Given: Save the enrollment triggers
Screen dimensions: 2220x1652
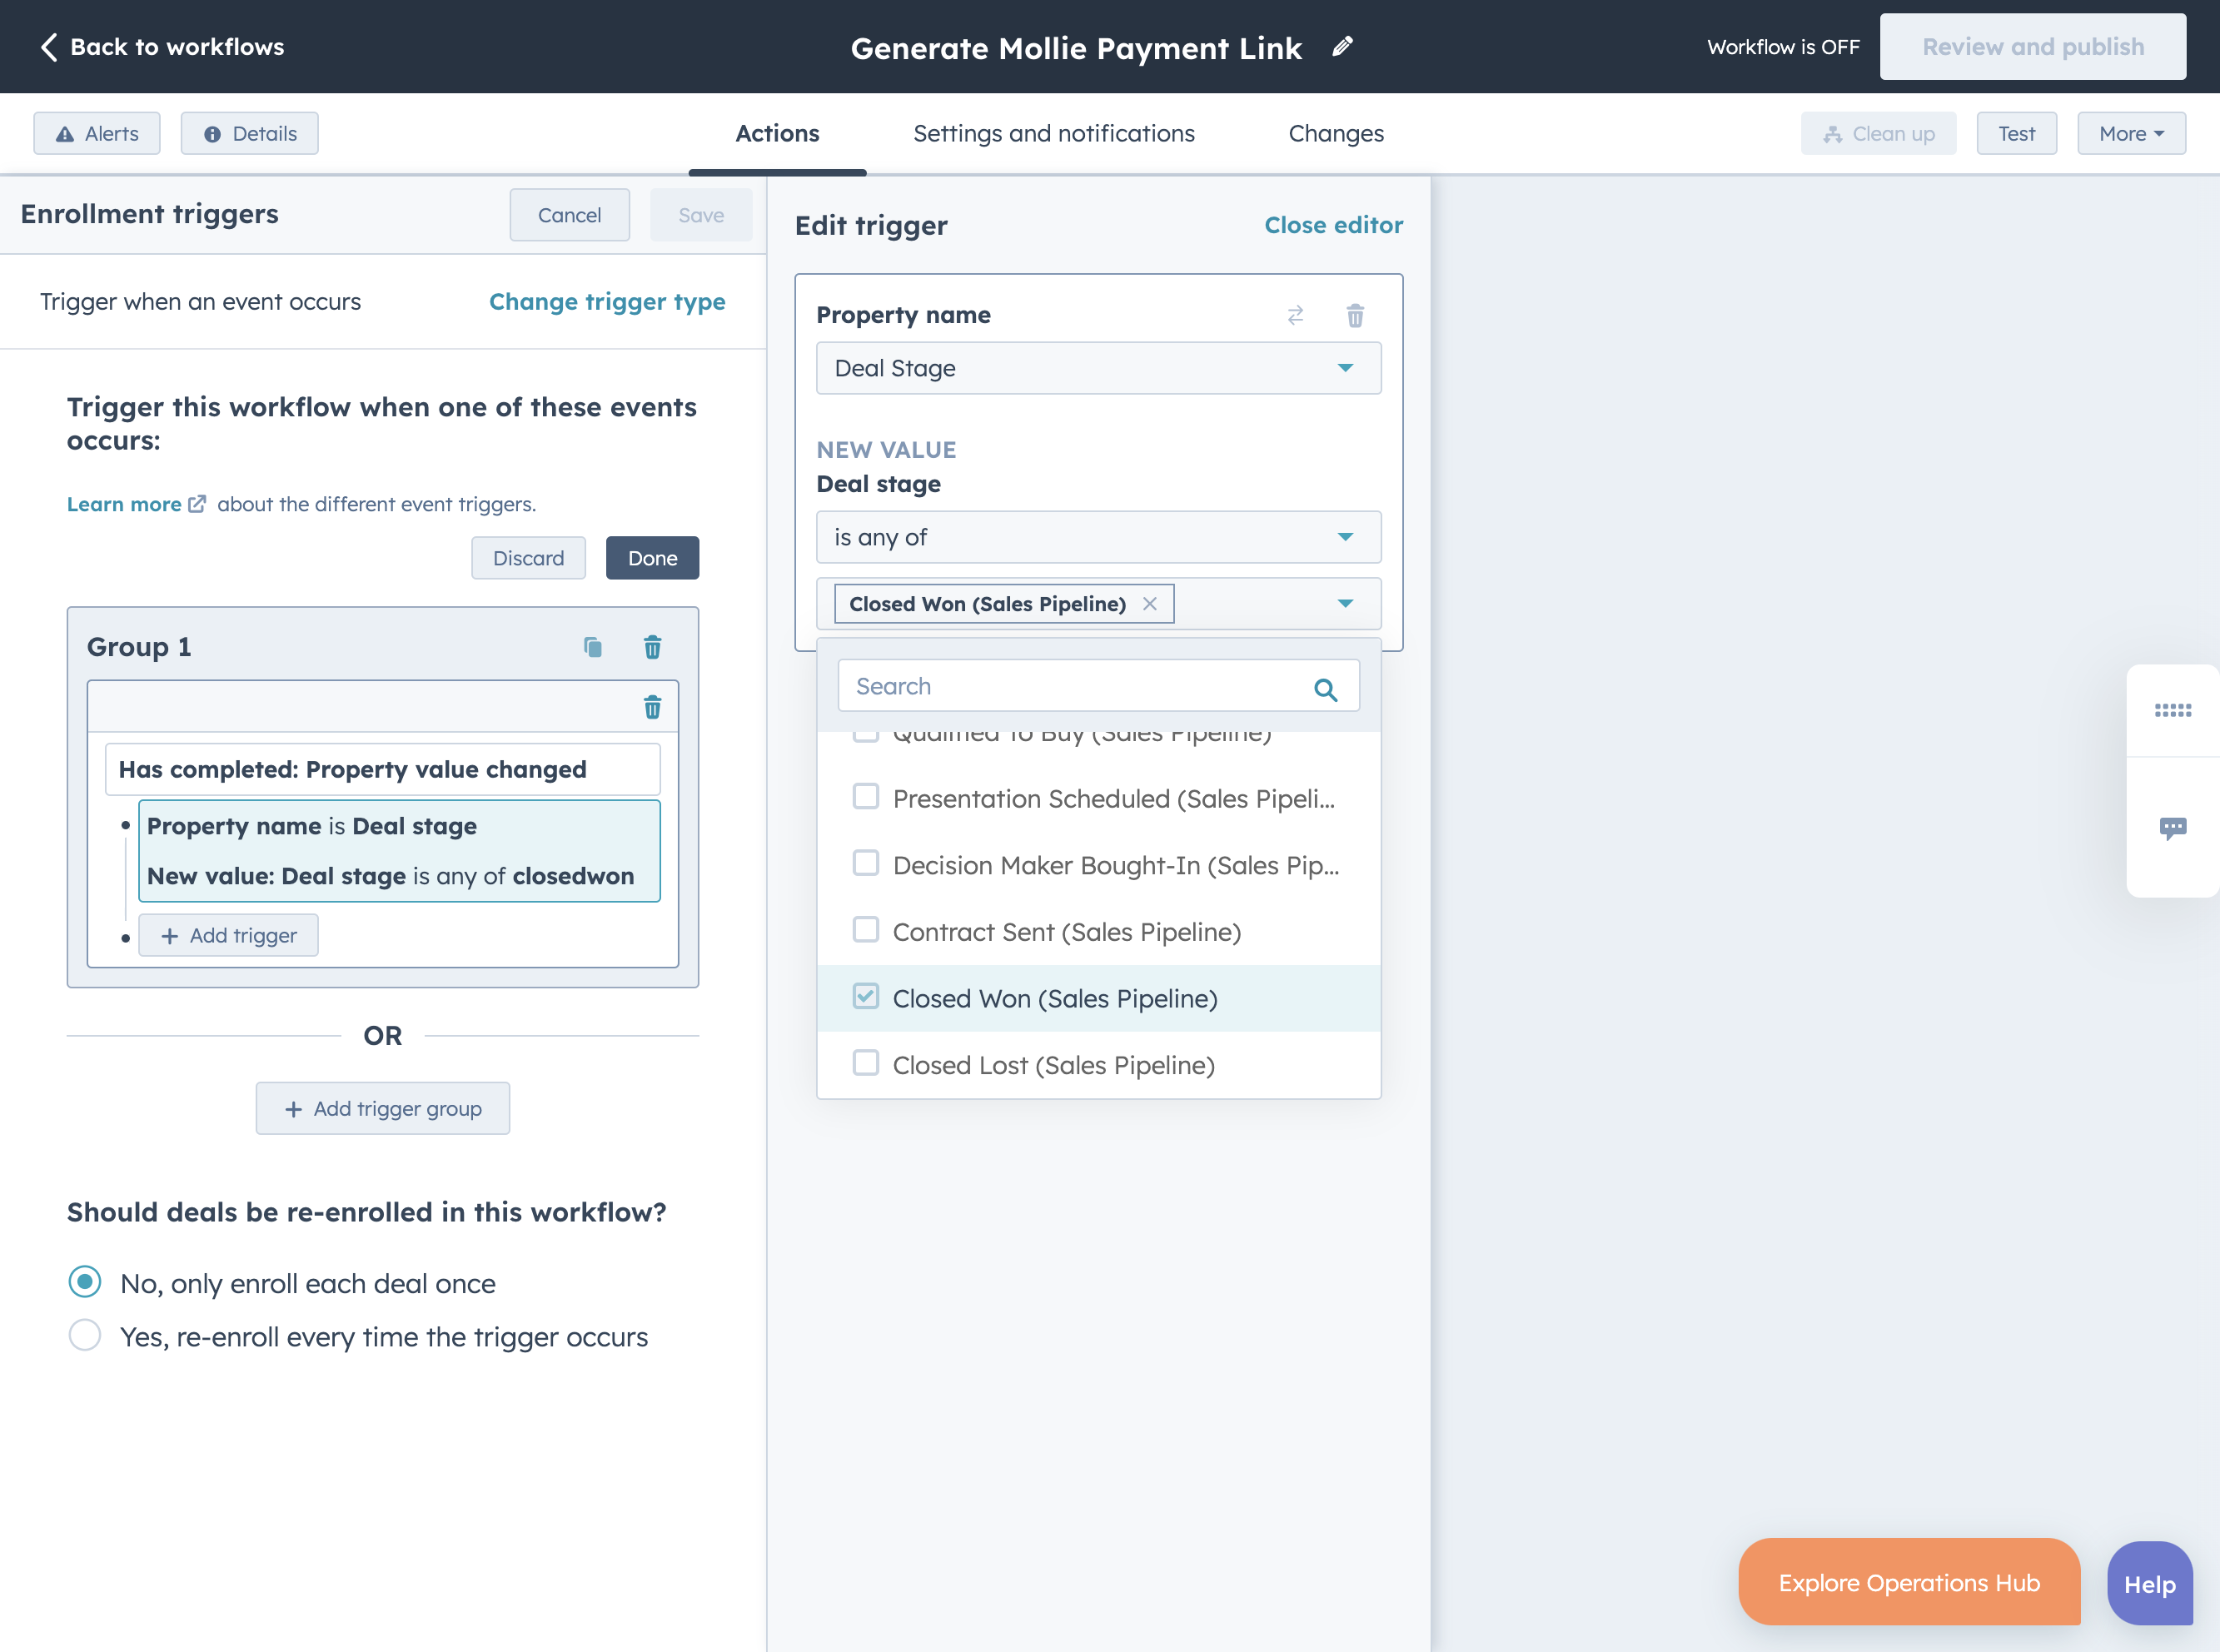Looking at the screenshot, I should pos(701,215).
